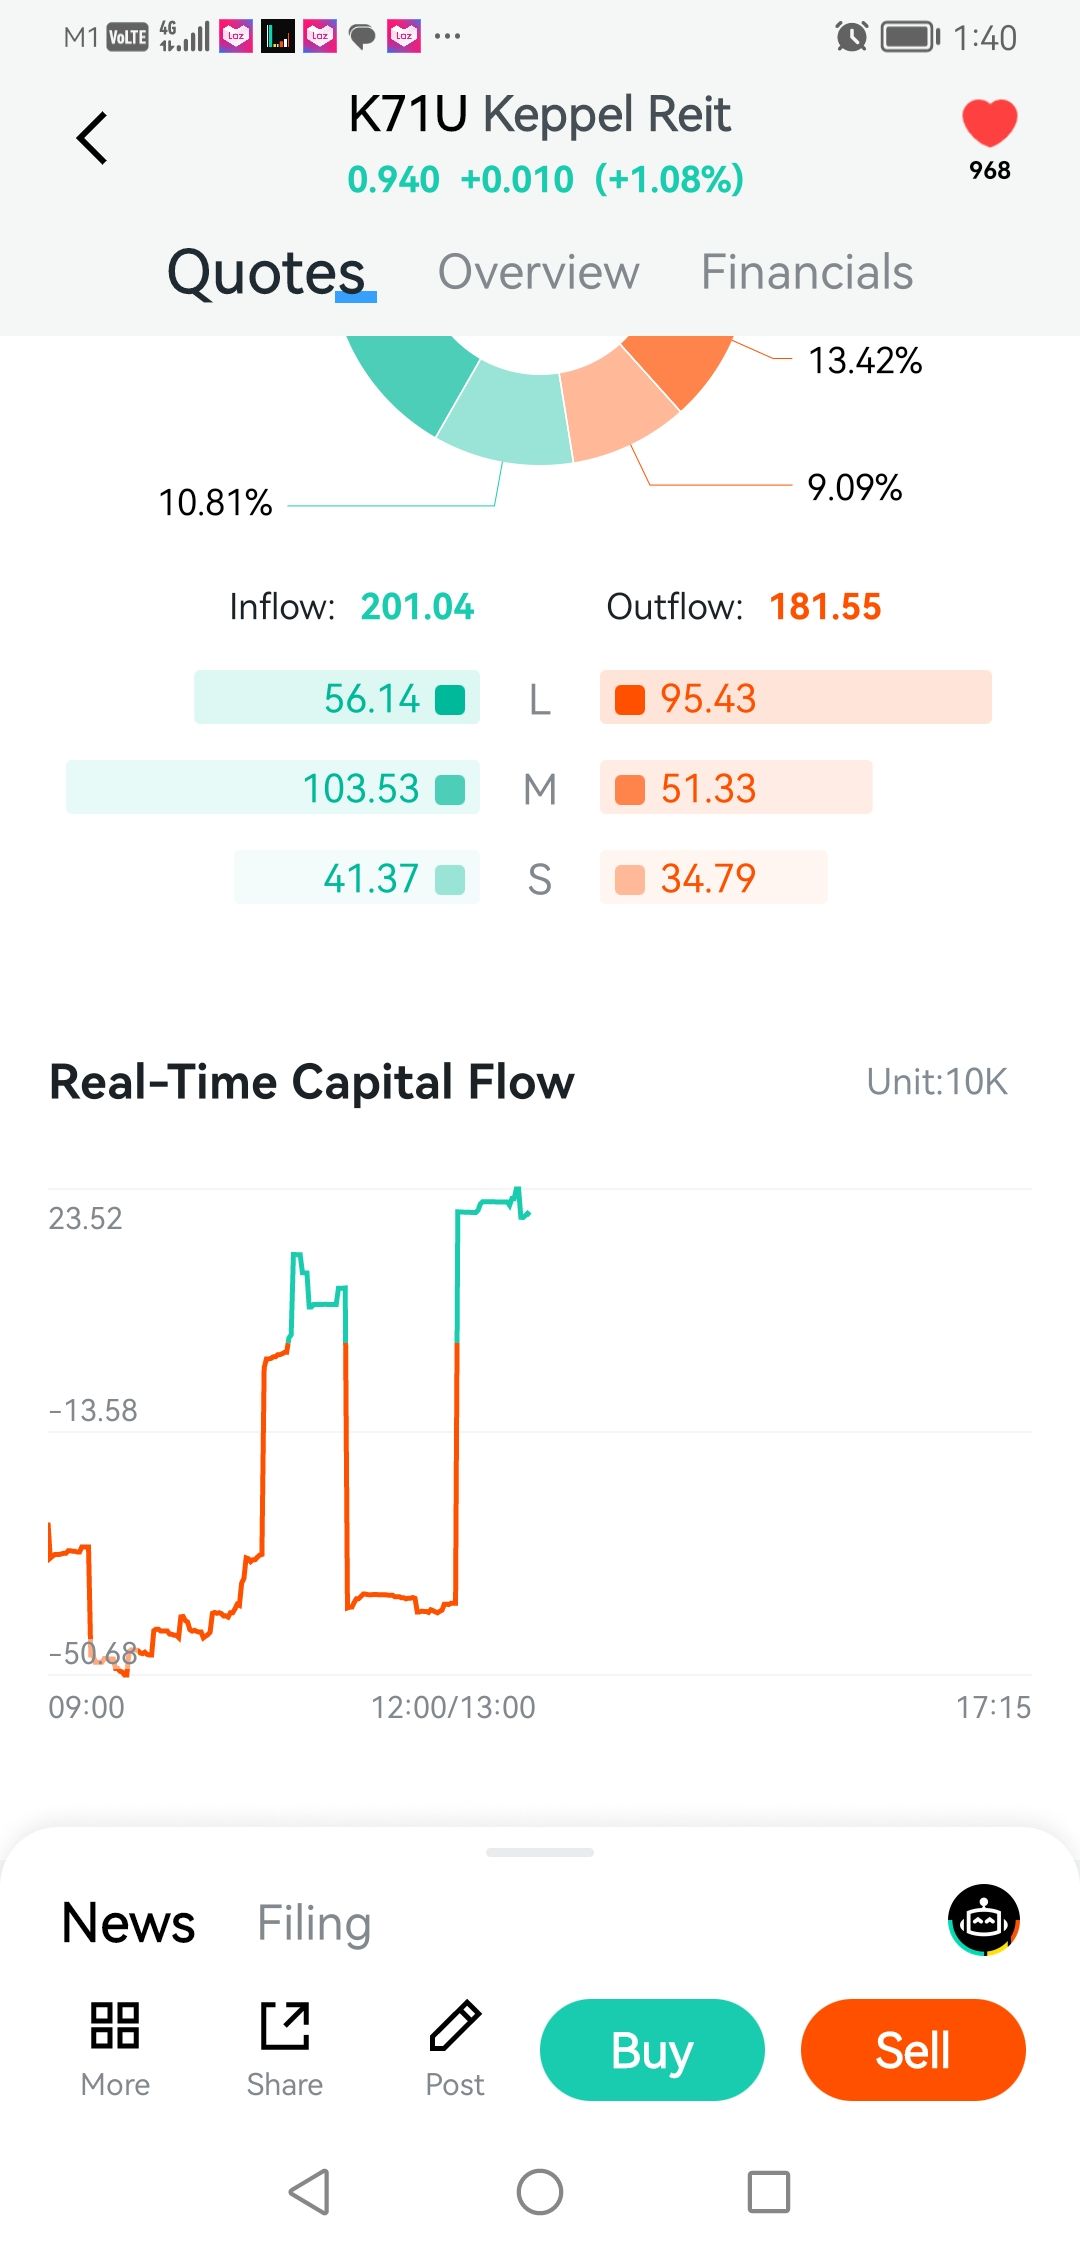
Task: Tap the Android back triangle button
Action: [x=310, y=2192]
